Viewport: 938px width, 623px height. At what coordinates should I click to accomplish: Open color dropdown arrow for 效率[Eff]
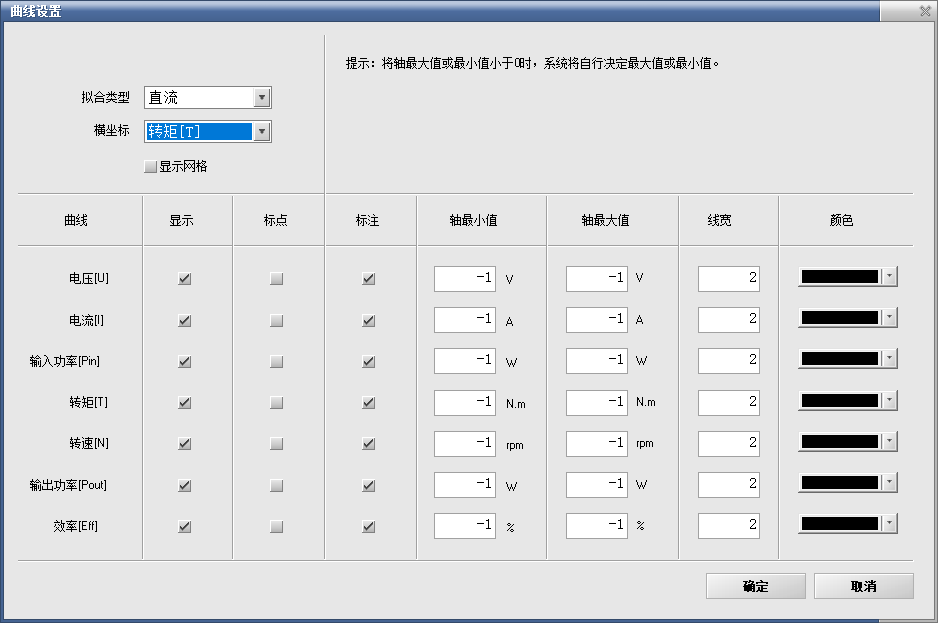[x=889, y=523]
